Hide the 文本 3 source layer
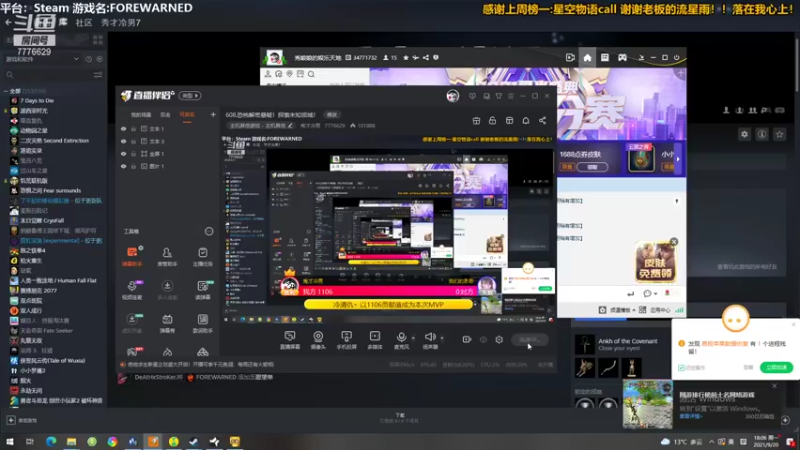800x450 pixels. 123,141
